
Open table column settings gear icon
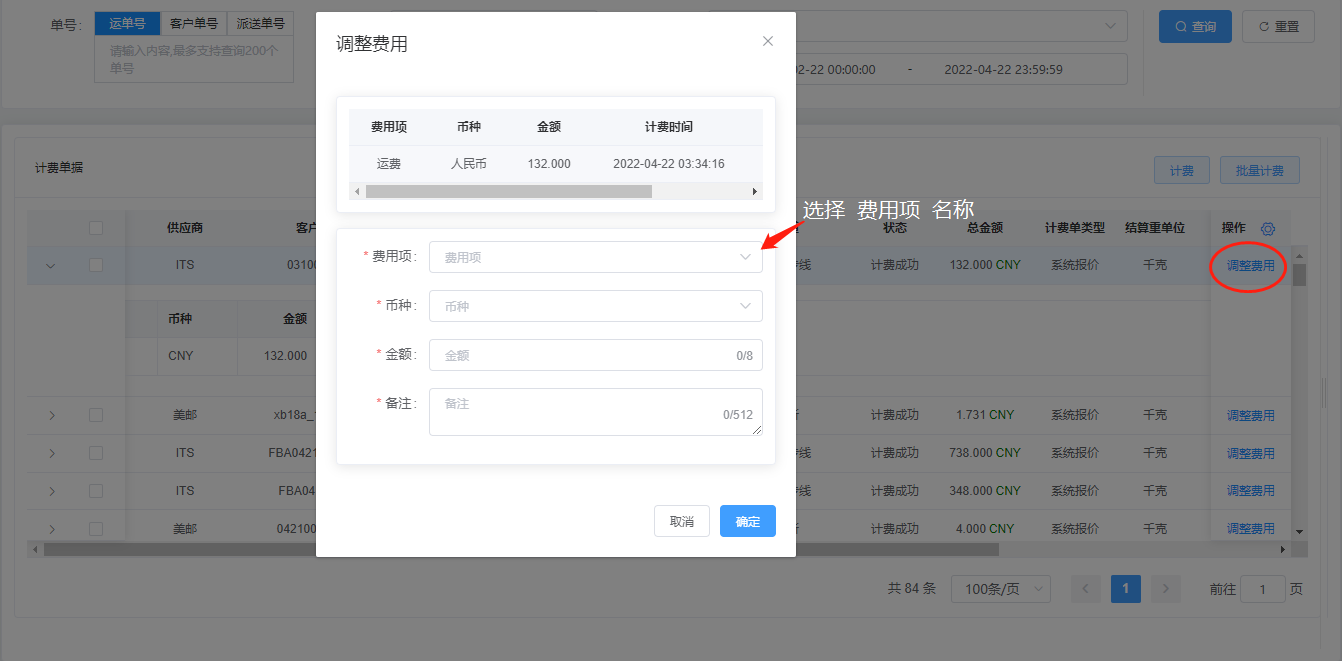(x=1268, y=229)
